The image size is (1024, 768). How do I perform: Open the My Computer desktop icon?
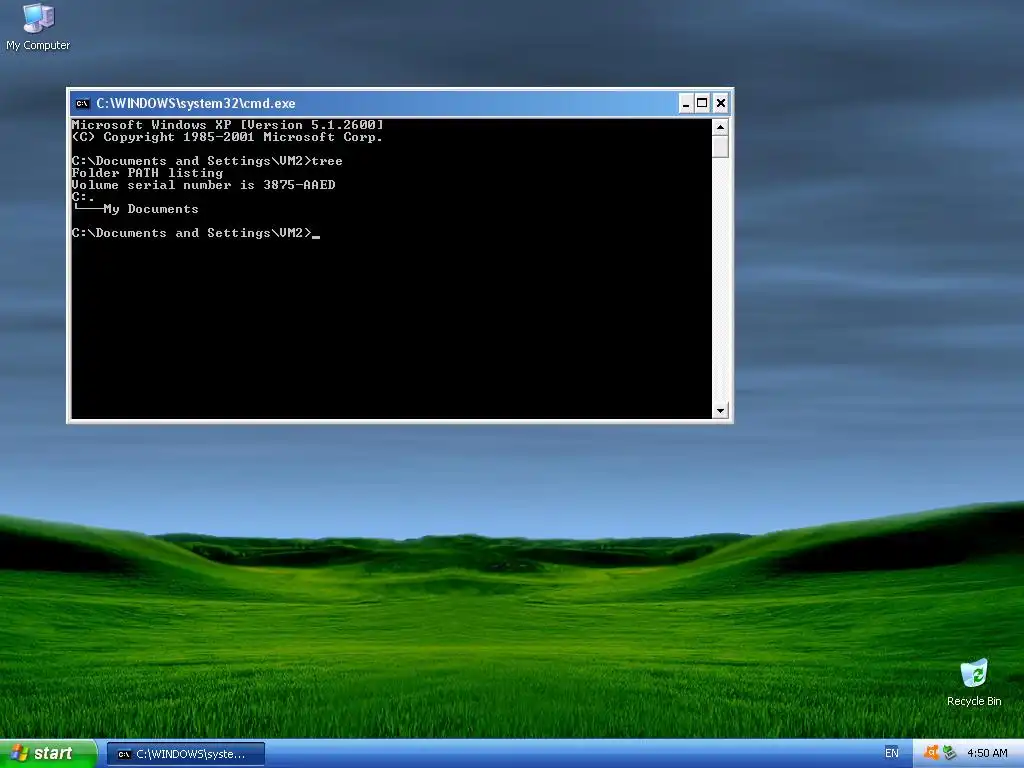[x=38, y=27]
